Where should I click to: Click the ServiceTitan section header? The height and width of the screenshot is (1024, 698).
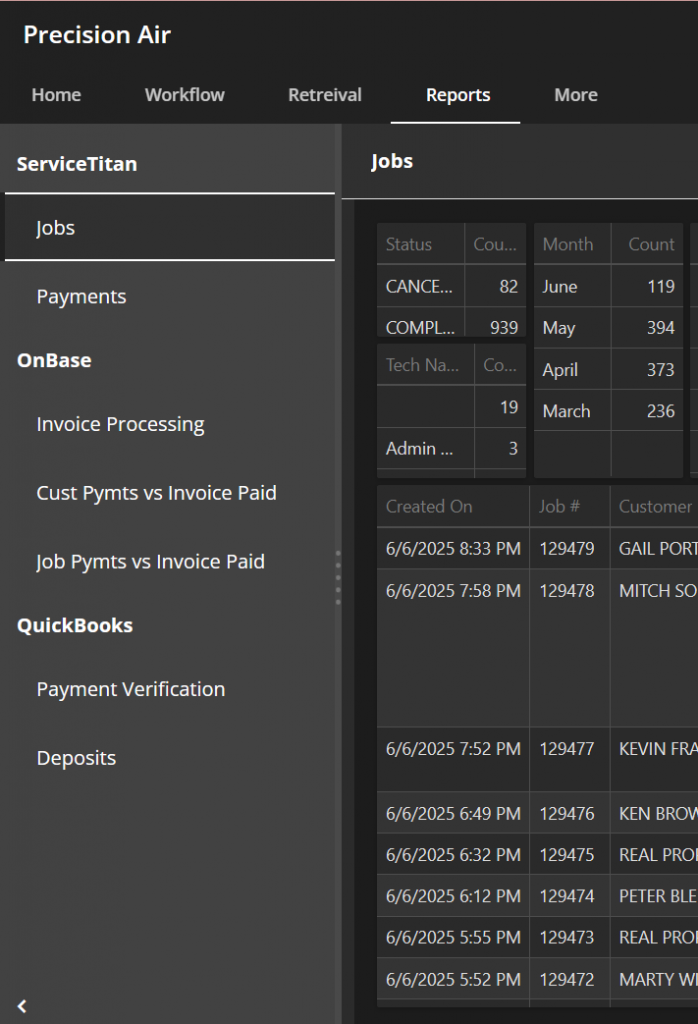click(76, 164)
